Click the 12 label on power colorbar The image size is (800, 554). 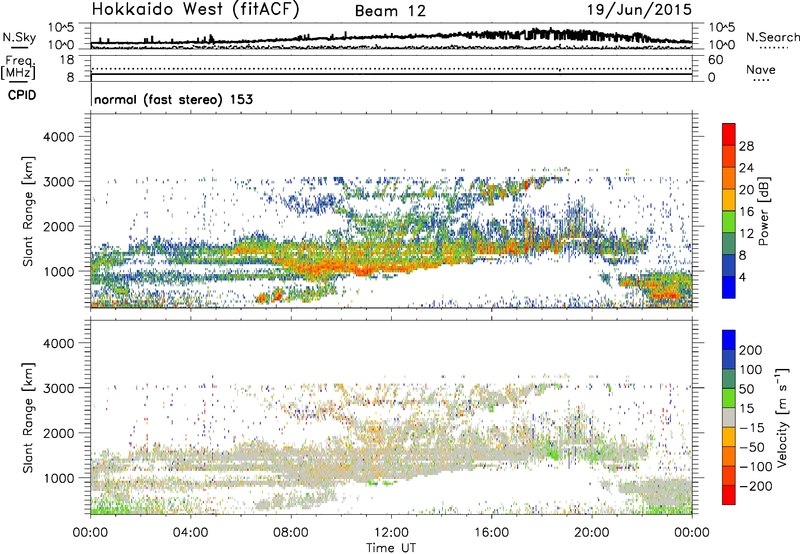(x=746, y=234)
